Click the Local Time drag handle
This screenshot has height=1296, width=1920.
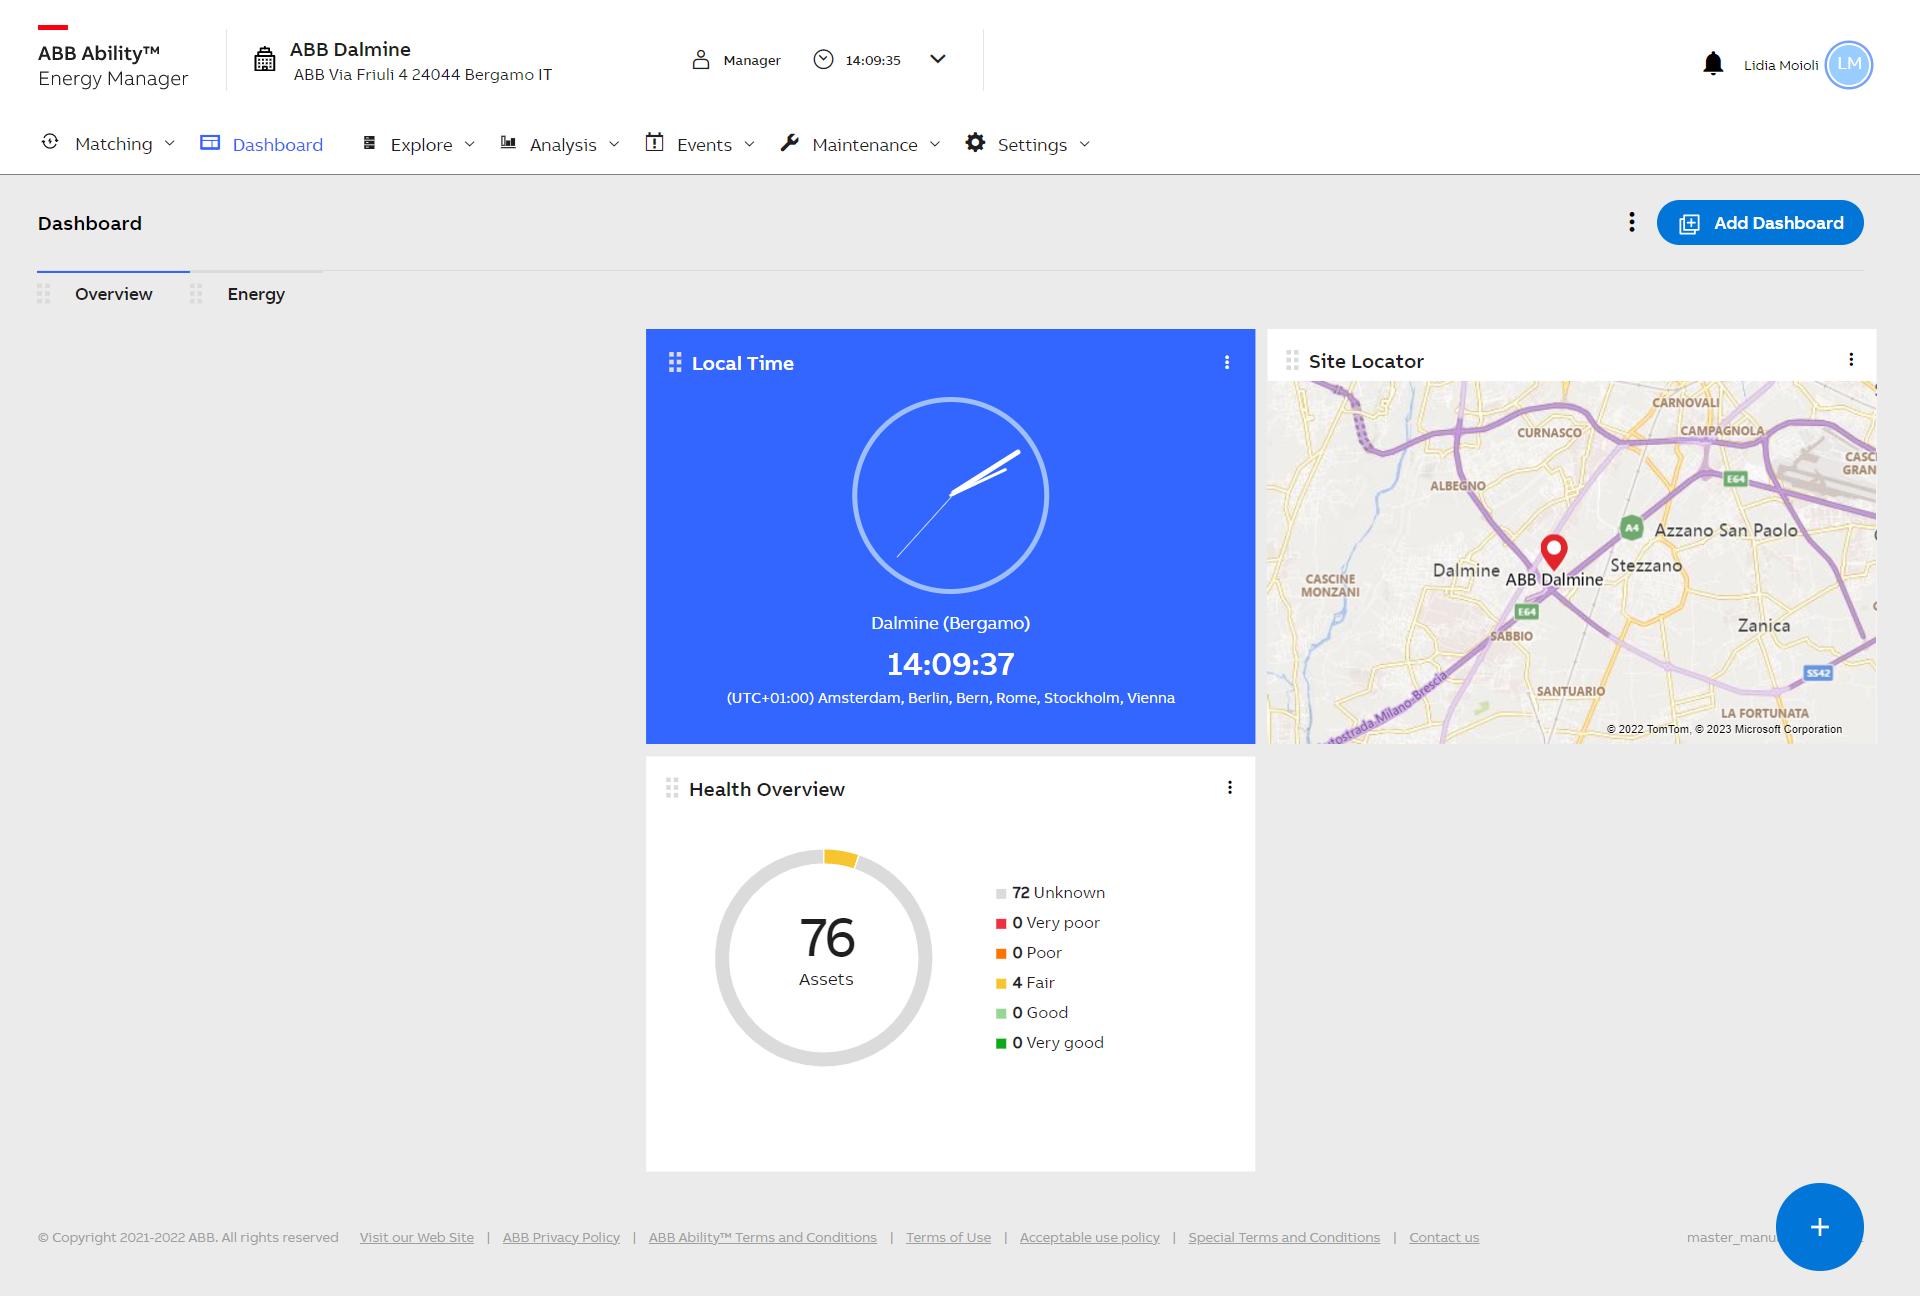tap(675, 362)
